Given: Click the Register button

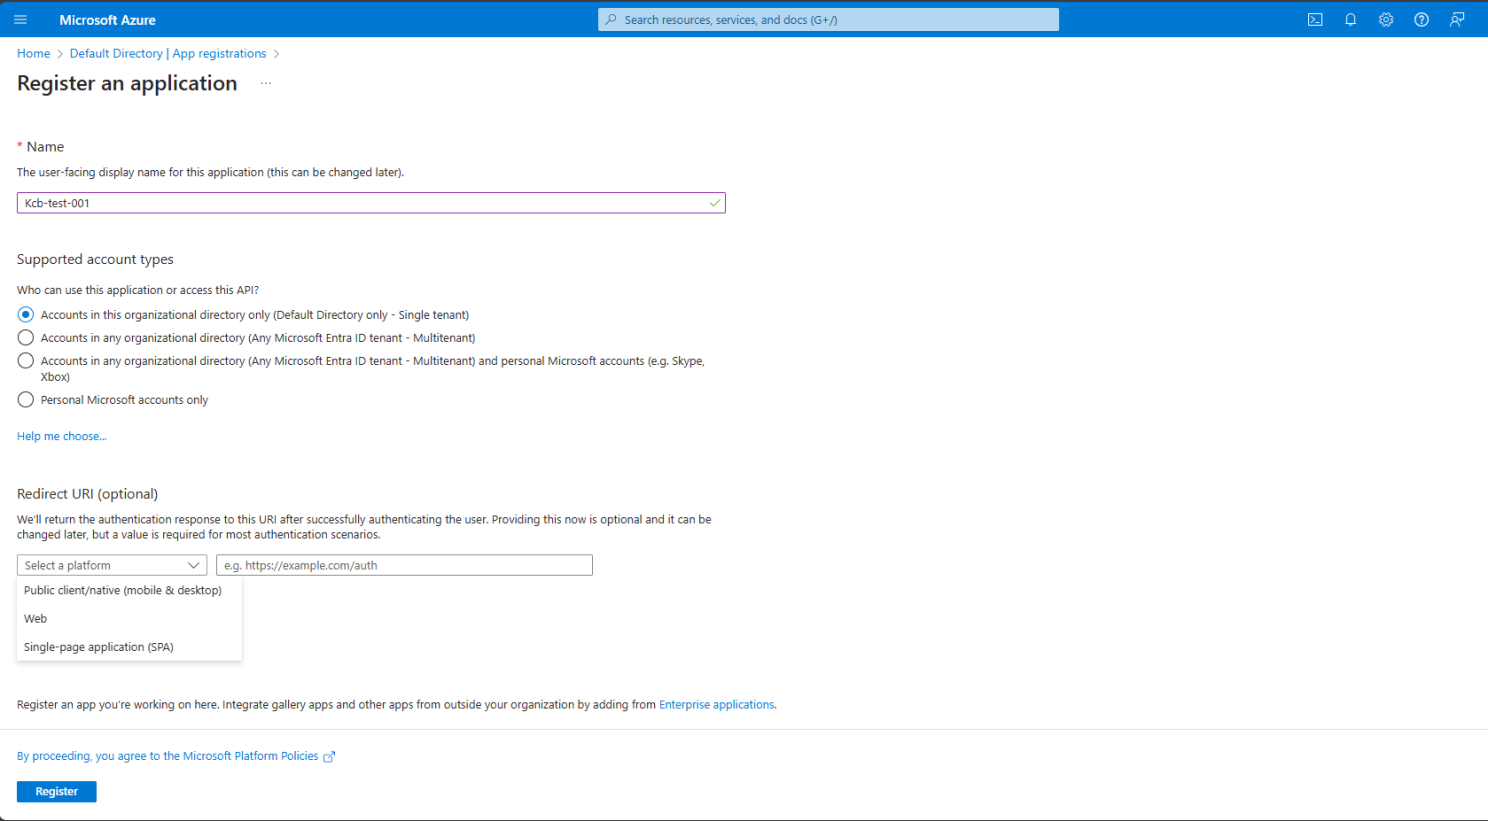Looking at the screenshot, I should pos(57,791).
